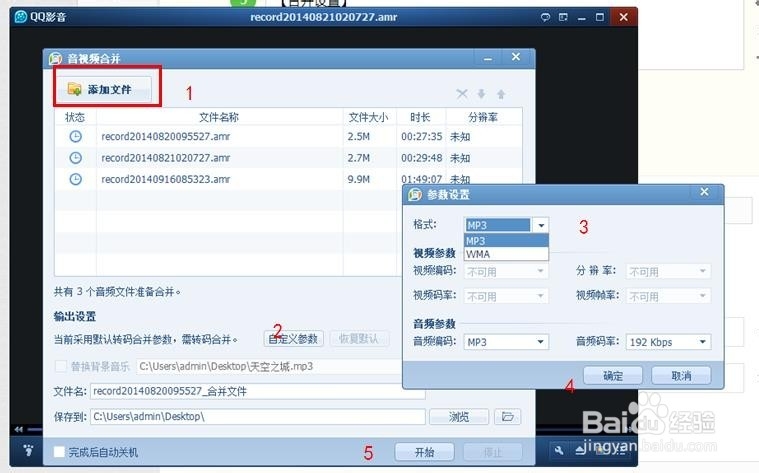Open feedback chat bubble icon in title bar
Viewport: 759px width, 473px height.
(545, 17)
